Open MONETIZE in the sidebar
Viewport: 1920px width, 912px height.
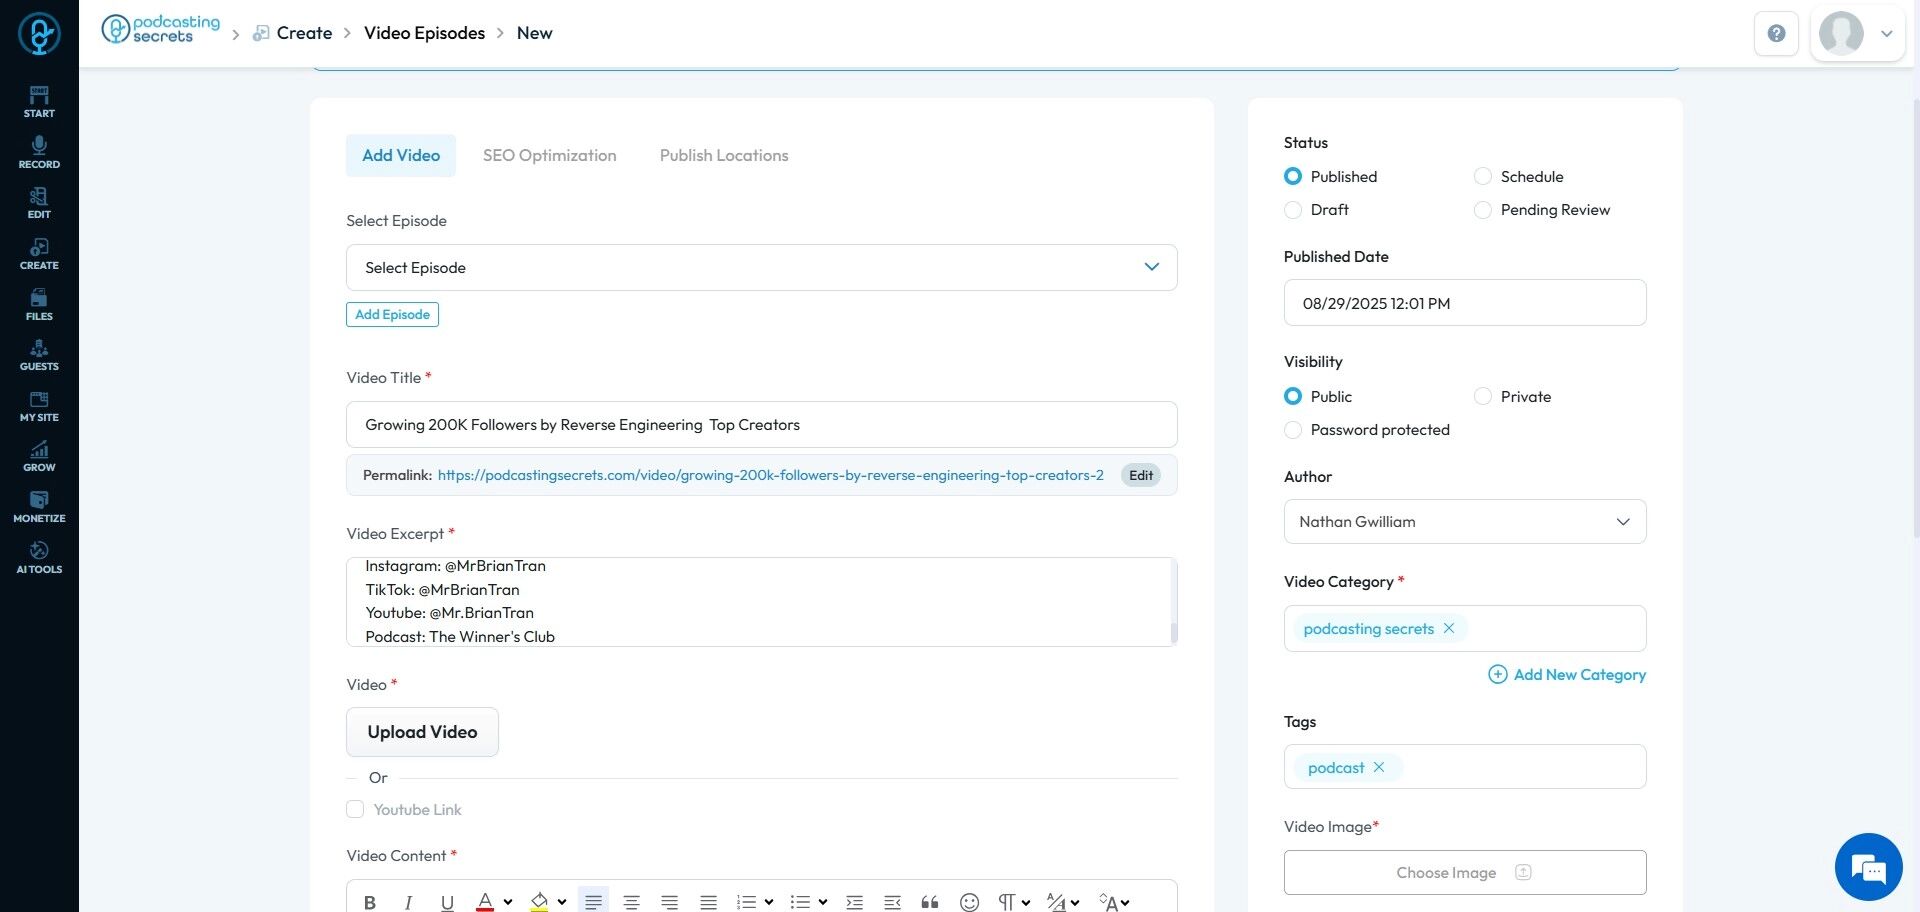[x=39, y=507]
